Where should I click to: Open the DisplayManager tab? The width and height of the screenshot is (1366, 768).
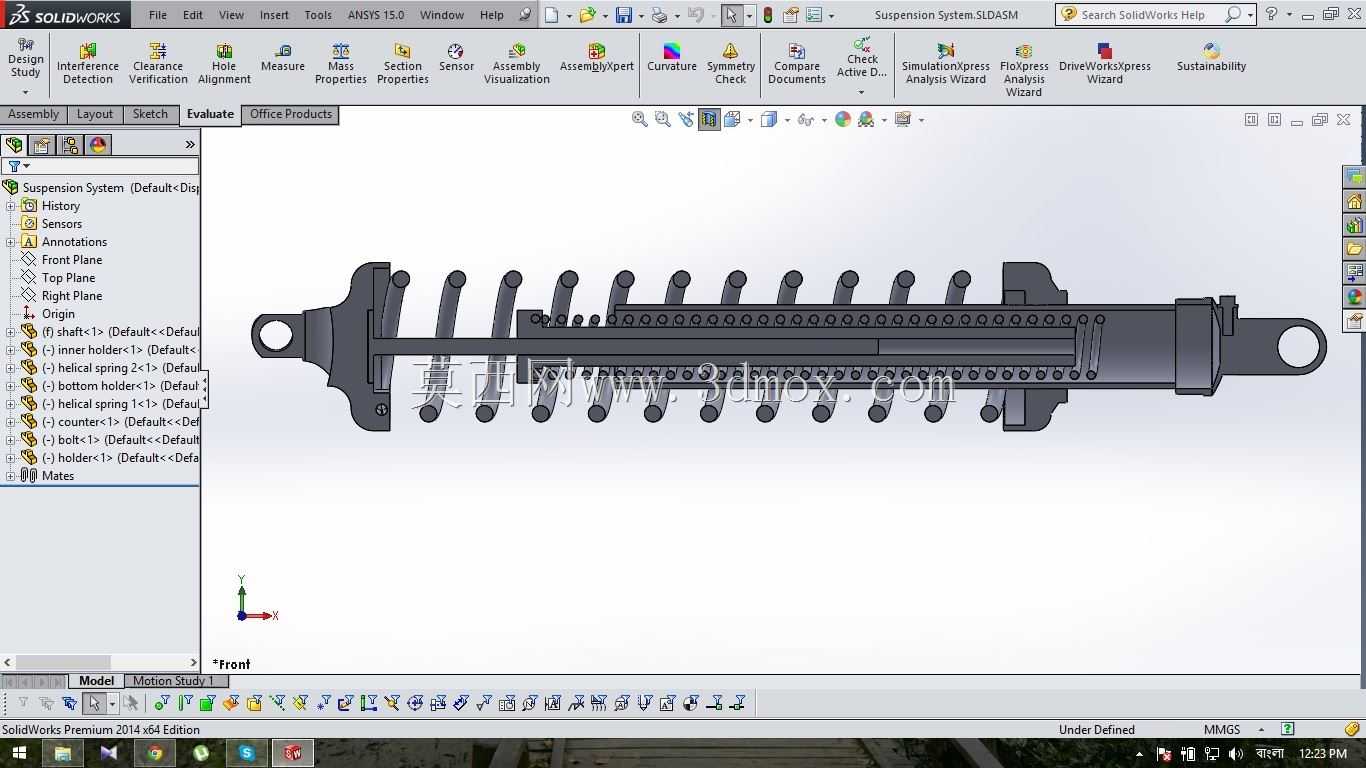(98, 145)
